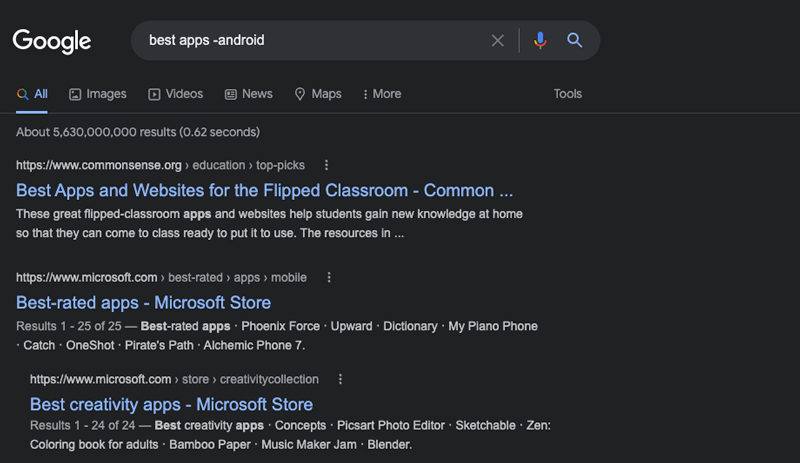Switch to the Images tab
The width and height of the screenshot is (800, 463).
point(97,94)
